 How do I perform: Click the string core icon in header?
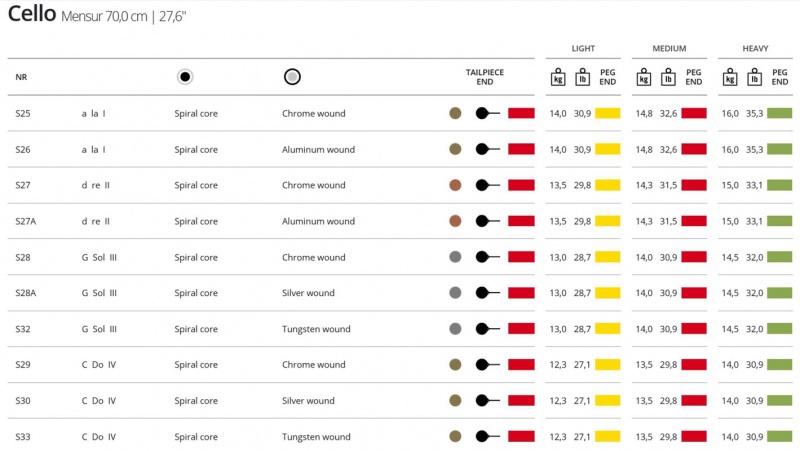pos(185,77)
